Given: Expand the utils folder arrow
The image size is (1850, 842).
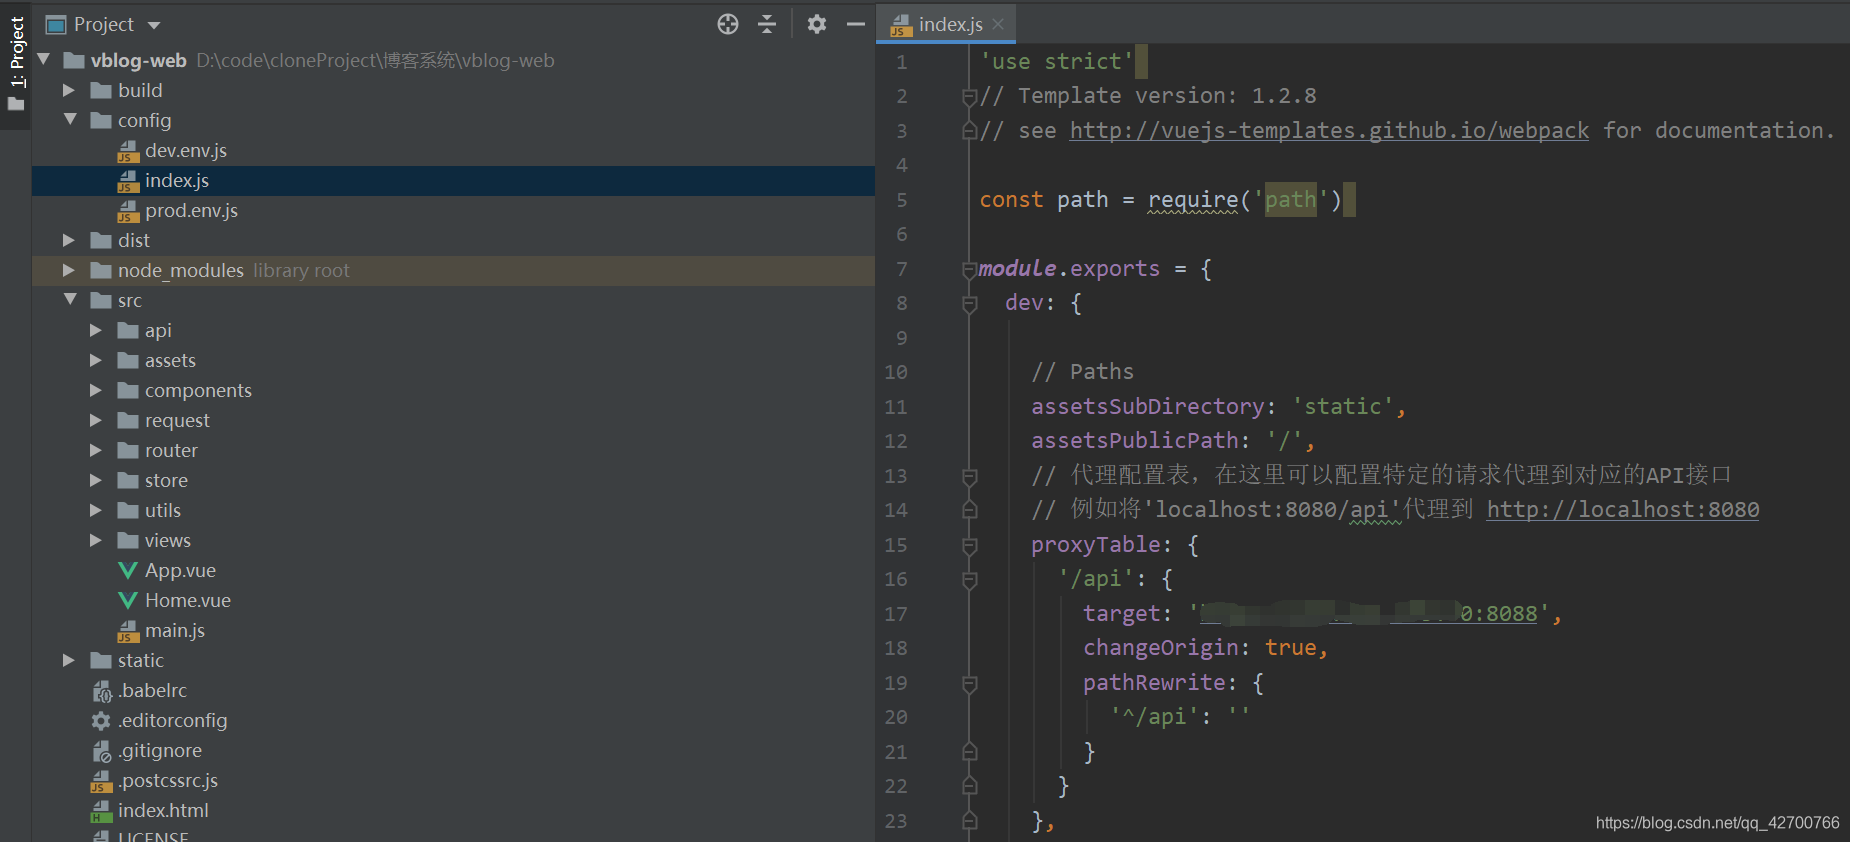Looking at the screenshot, I should pyautogui.click(x=96, y=510).
